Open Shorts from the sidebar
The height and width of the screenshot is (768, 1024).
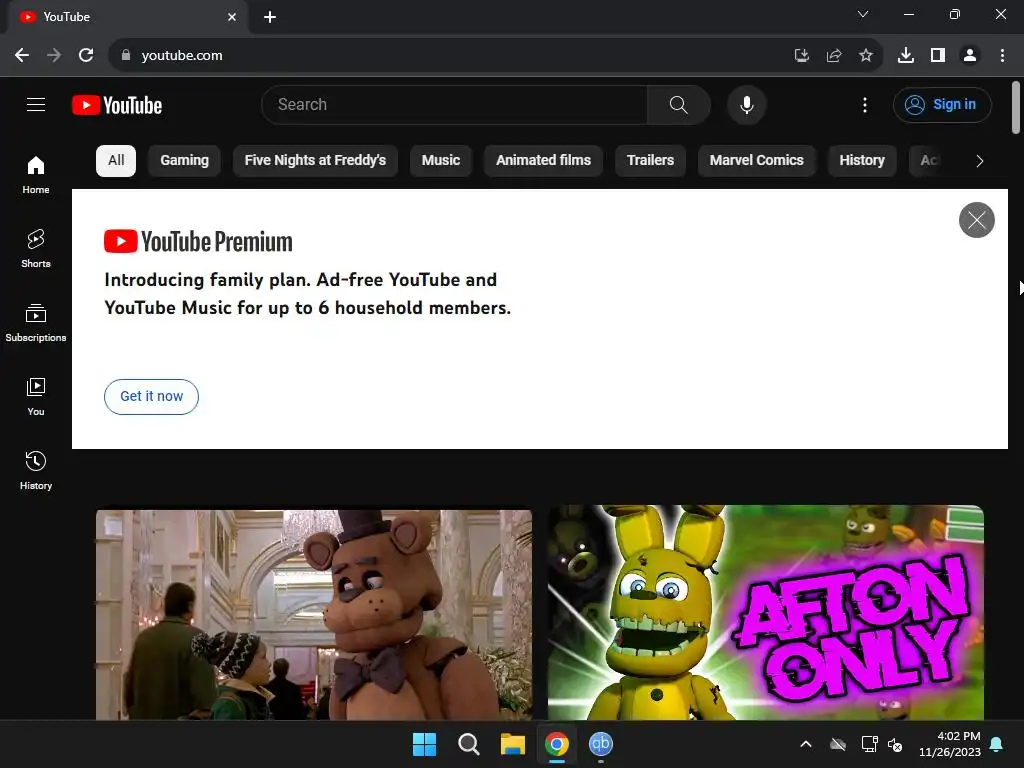[x=36, y=248]
